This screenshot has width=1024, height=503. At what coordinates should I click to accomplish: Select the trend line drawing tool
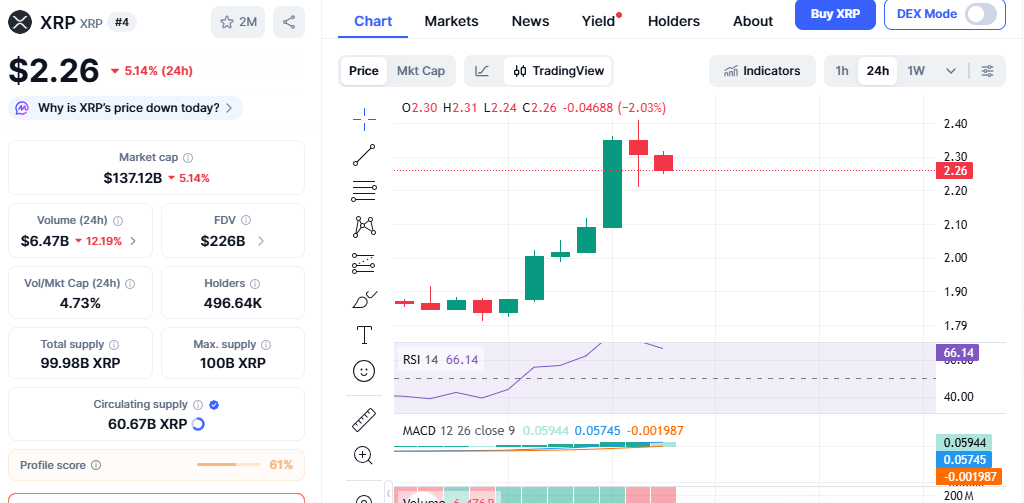pos(364,155)
